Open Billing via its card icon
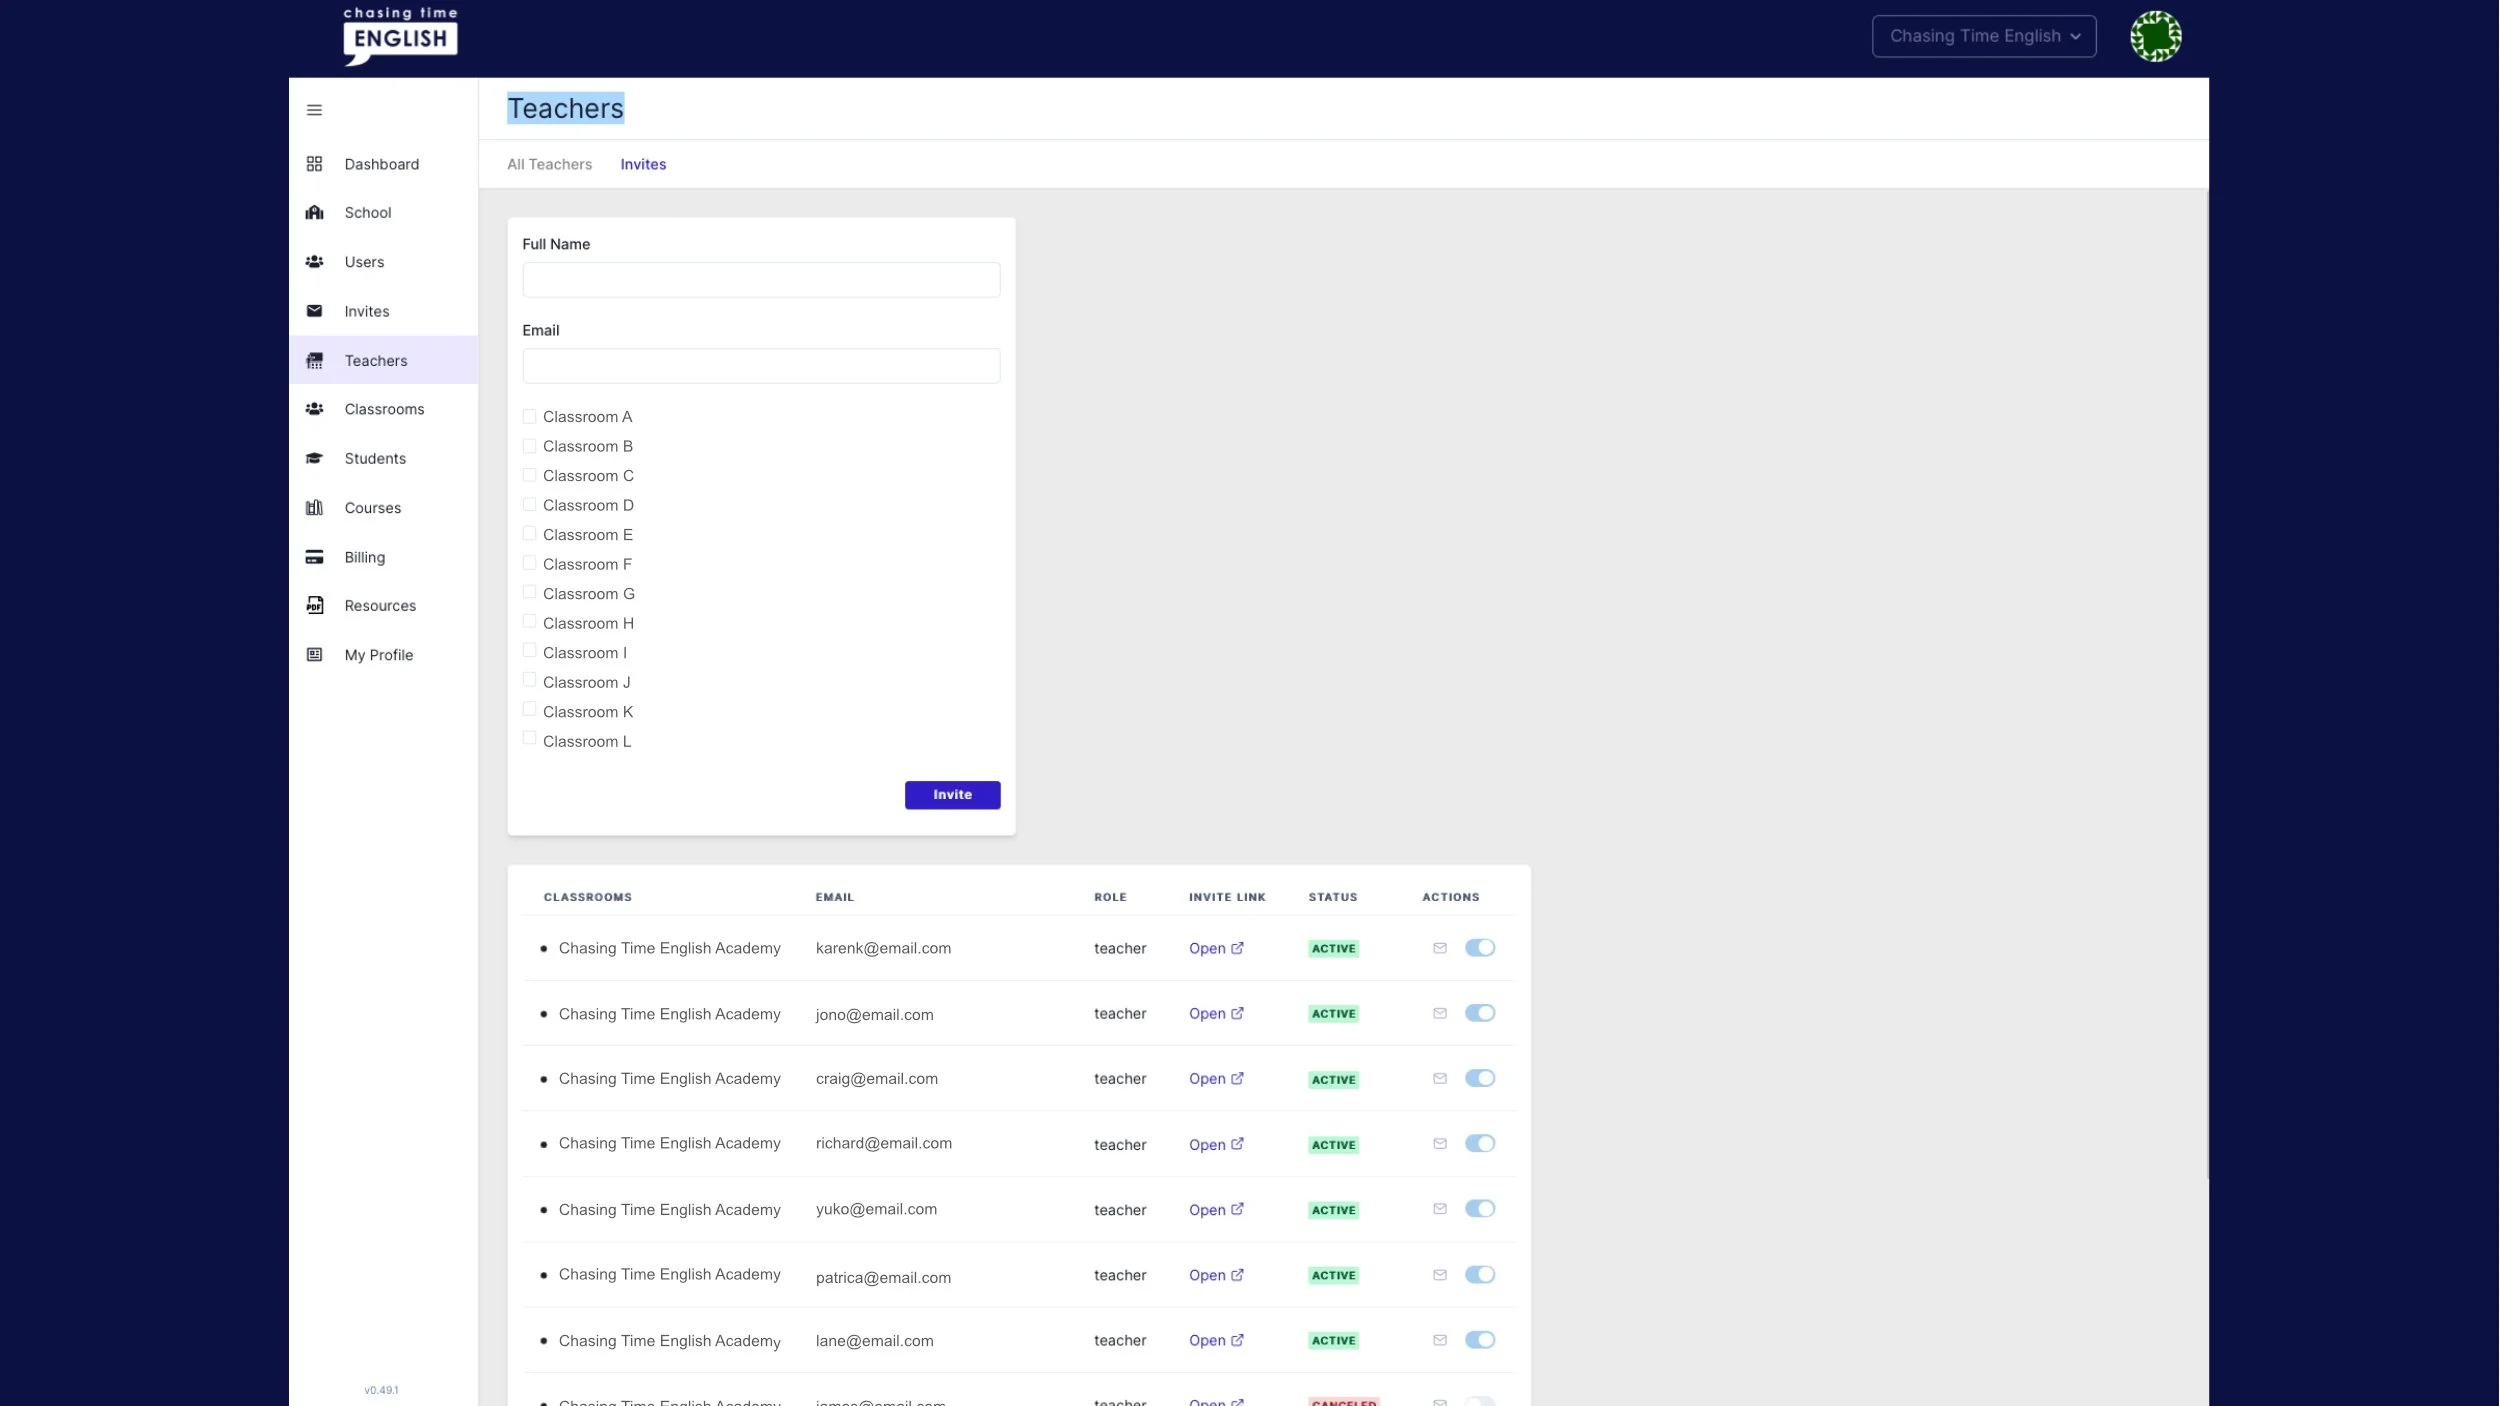Image resolution: width=2500 pixels, height=1406 pixels. 314,557
